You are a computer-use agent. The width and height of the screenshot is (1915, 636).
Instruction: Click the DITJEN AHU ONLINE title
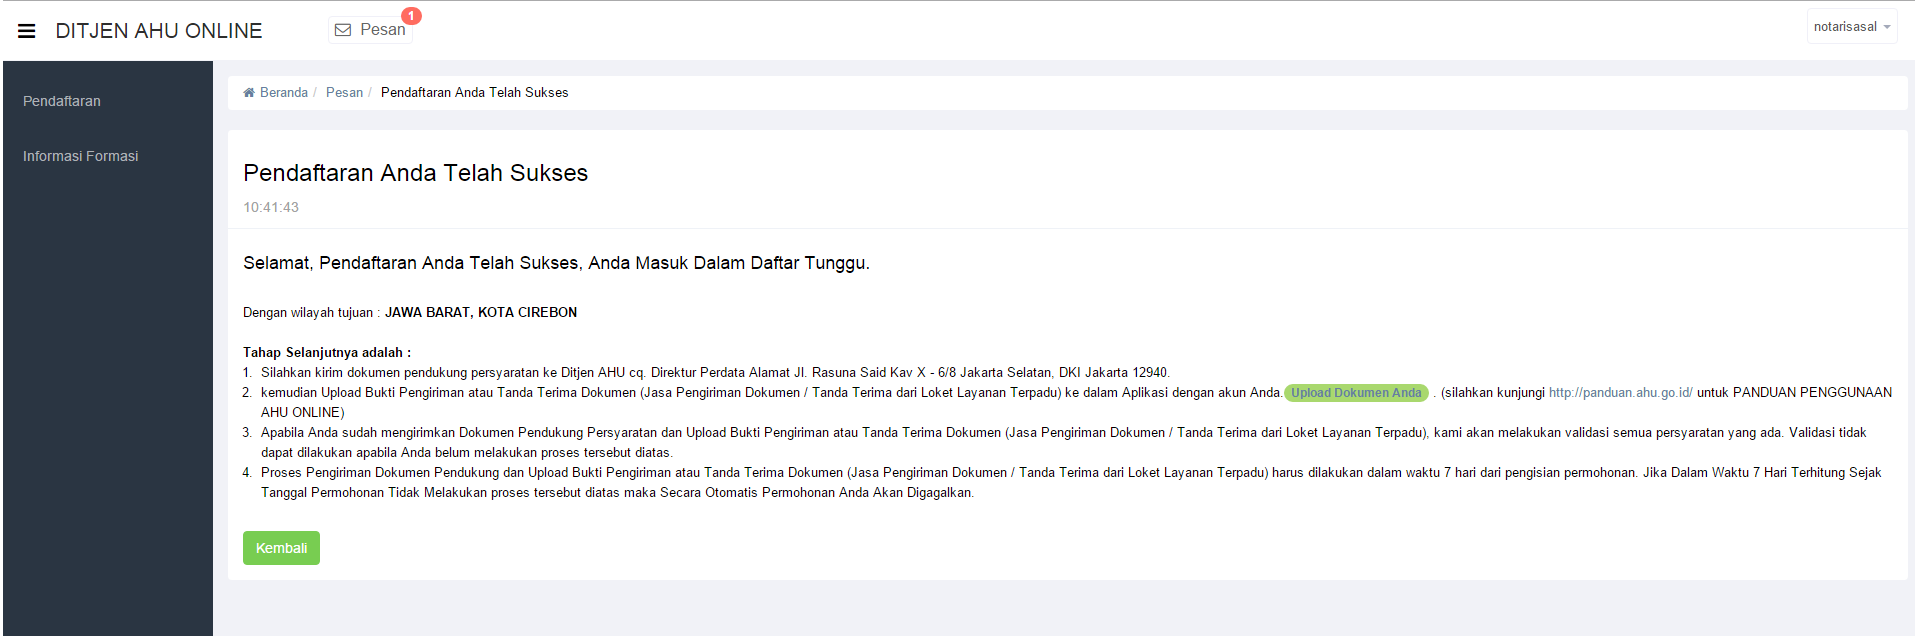(x=159, y=31)
